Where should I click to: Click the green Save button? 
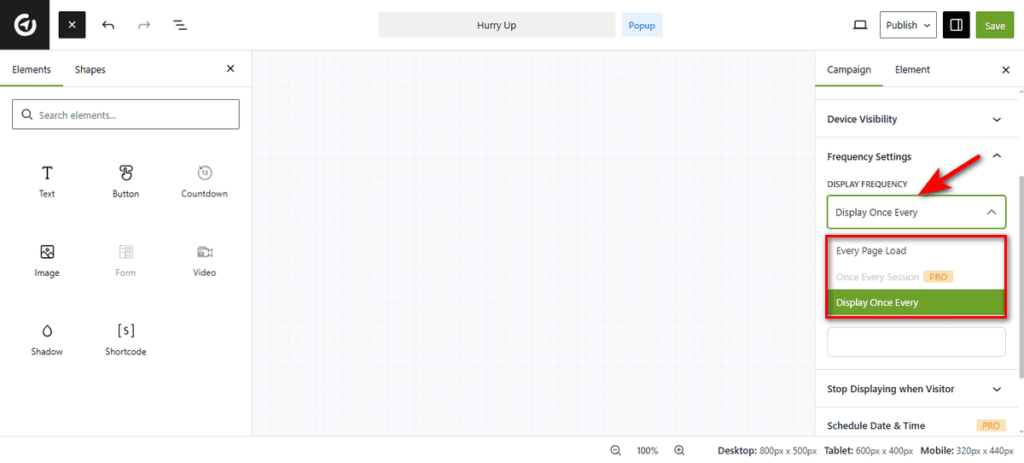[994, 25]
